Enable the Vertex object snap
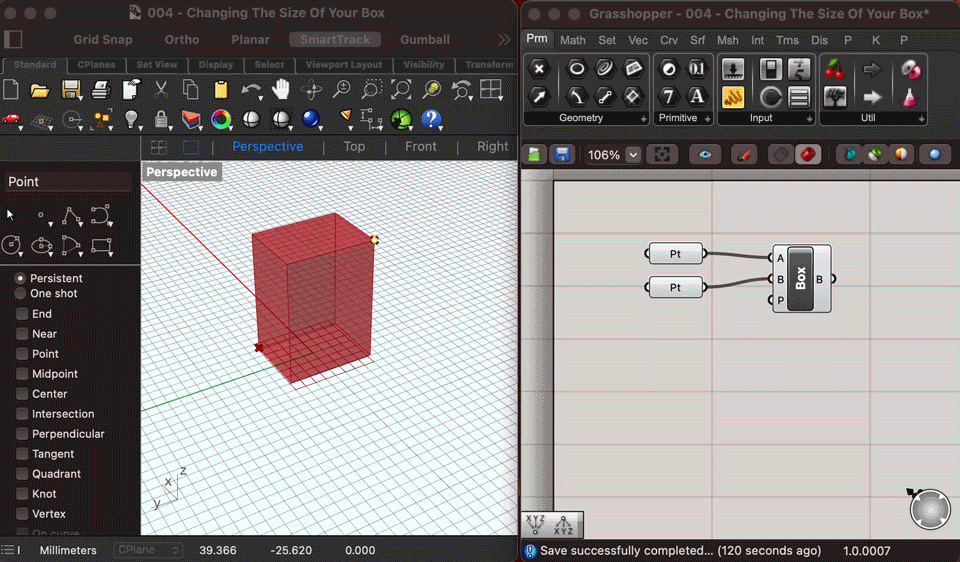Screen dimensions: 960x562 tap(22, 514)
